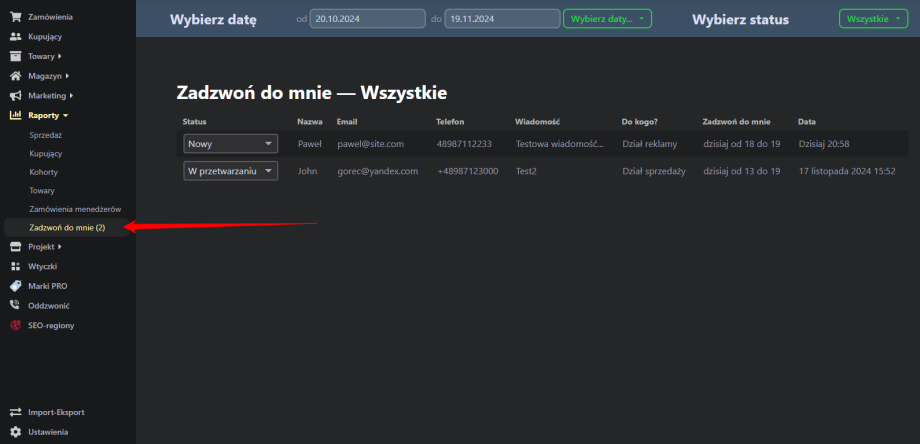Click the Marki PRO tag icon
The width and height of the screenshot is (920, 444).
coord(15,286)
